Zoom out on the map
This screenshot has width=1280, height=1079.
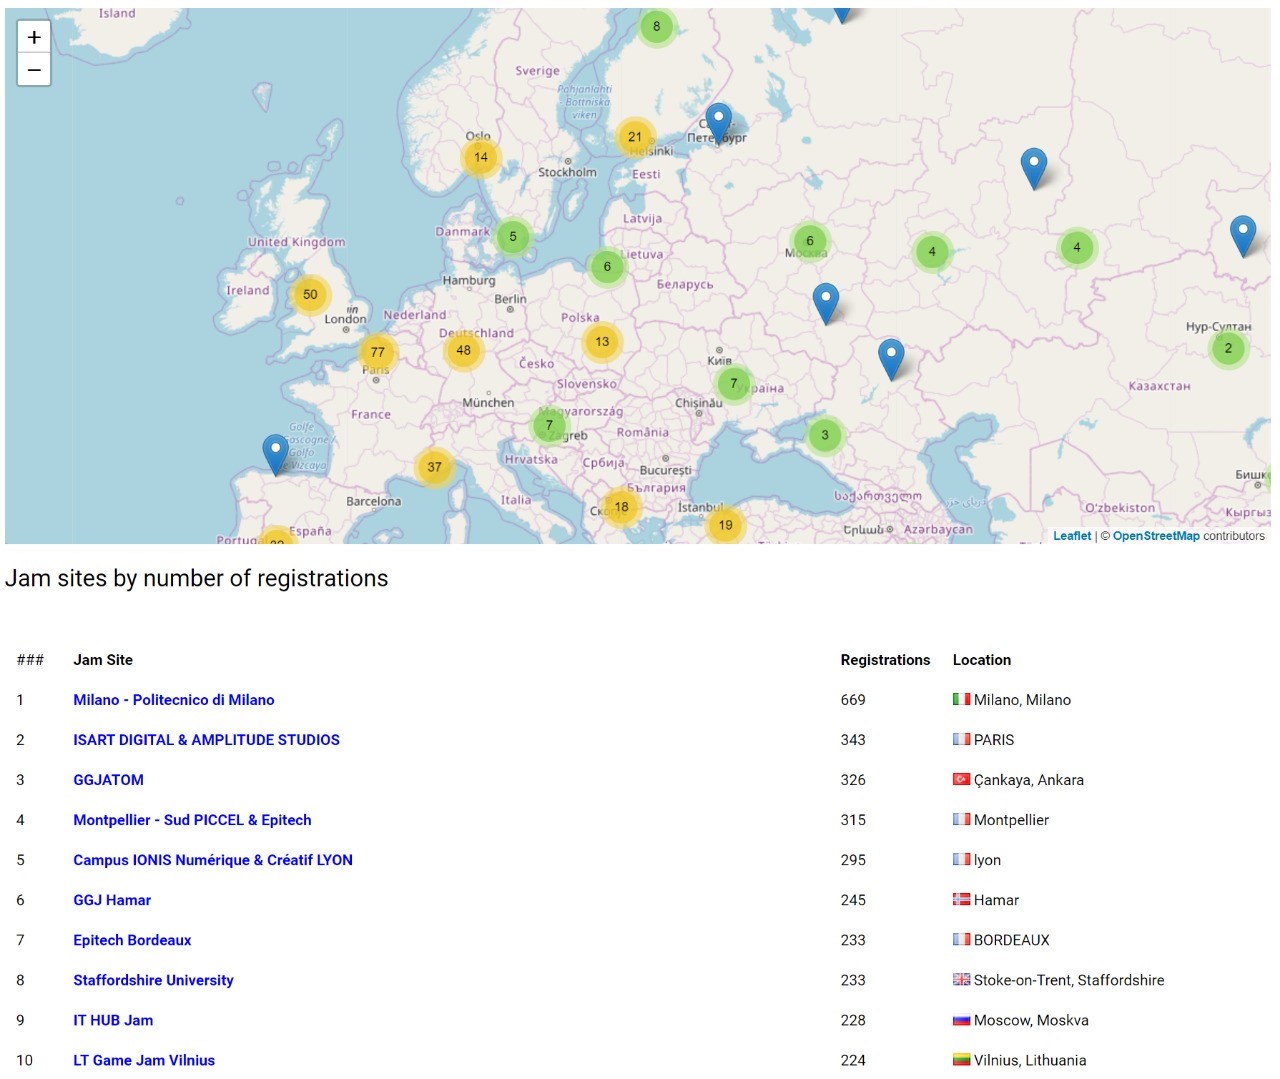tap(34, 70)
